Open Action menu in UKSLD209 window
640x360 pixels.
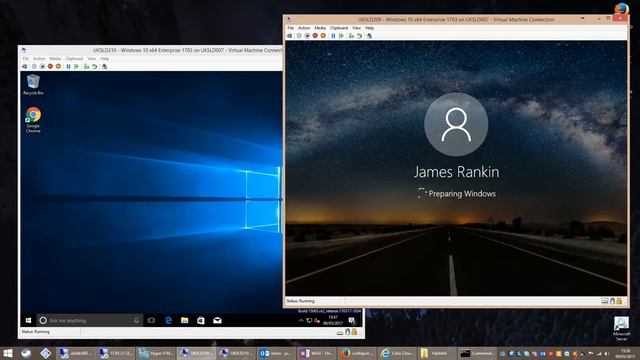304,28
